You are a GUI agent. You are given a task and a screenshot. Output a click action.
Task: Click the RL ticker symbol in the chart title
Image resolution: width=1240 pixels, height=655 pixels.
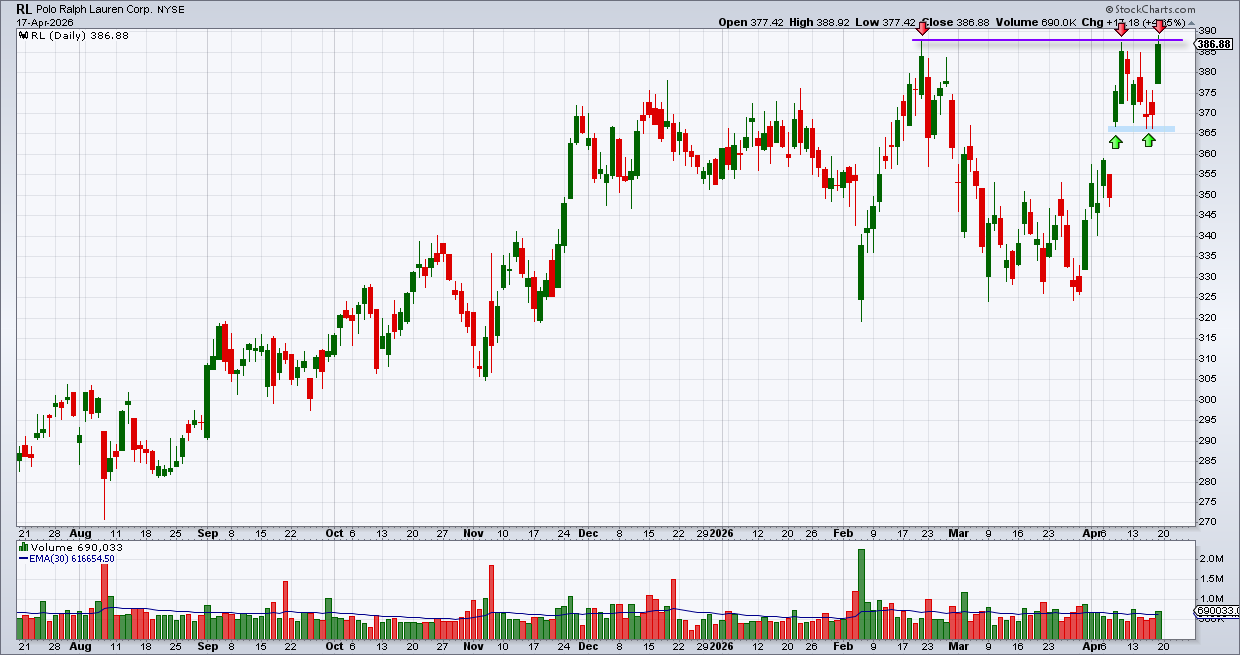(23, 7)
